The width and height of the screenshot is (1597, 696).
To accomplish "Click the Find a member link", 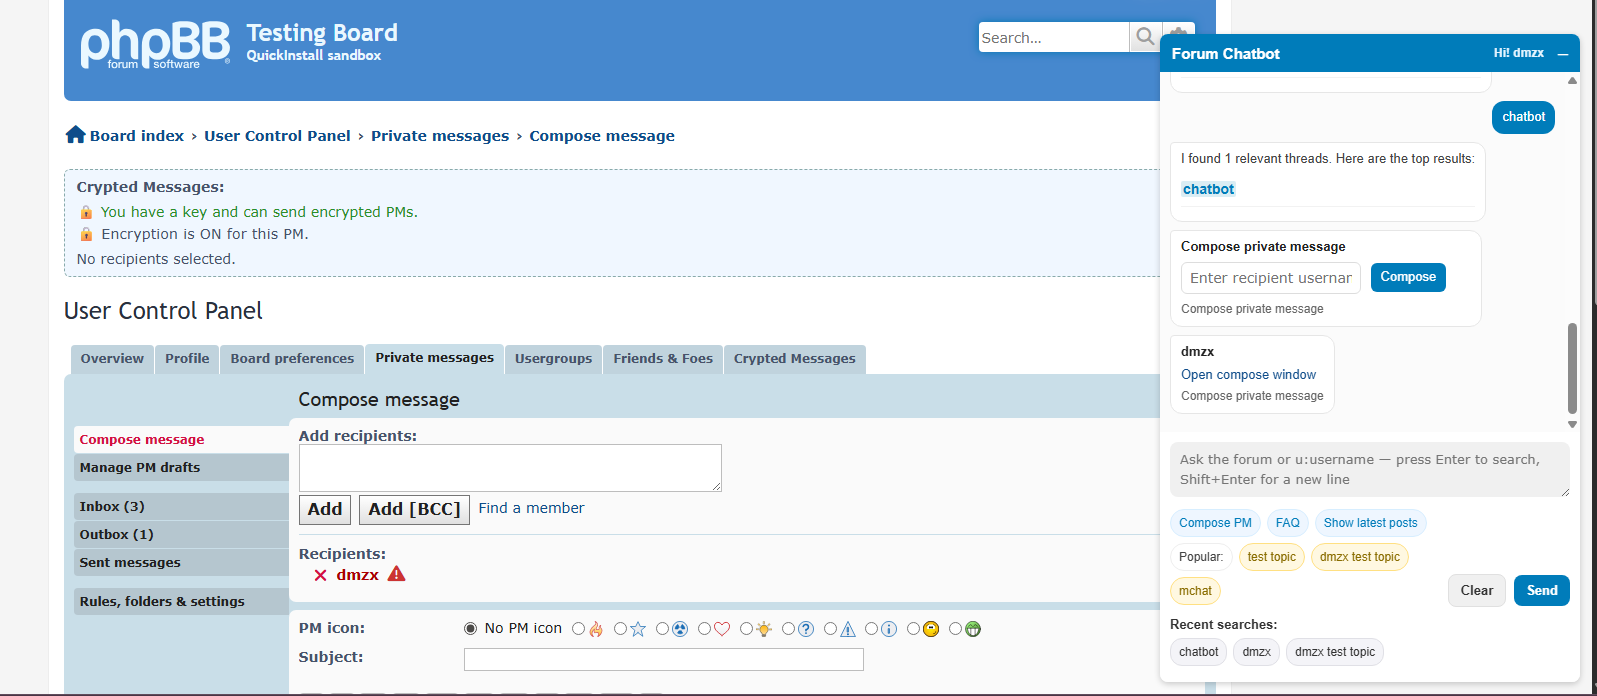I will point(531,508).
